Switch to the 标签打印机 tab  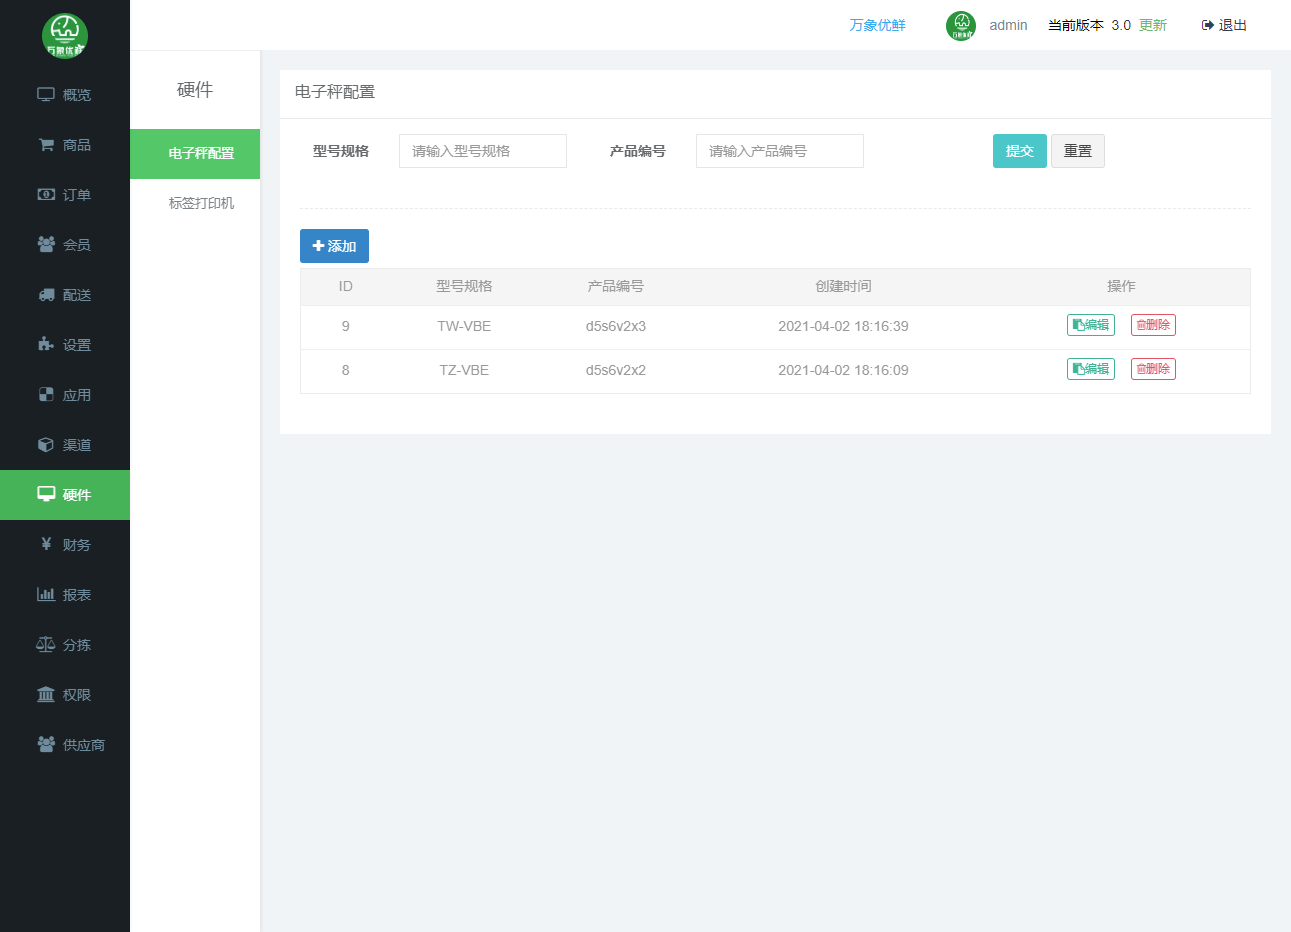[x=201, y=203]
